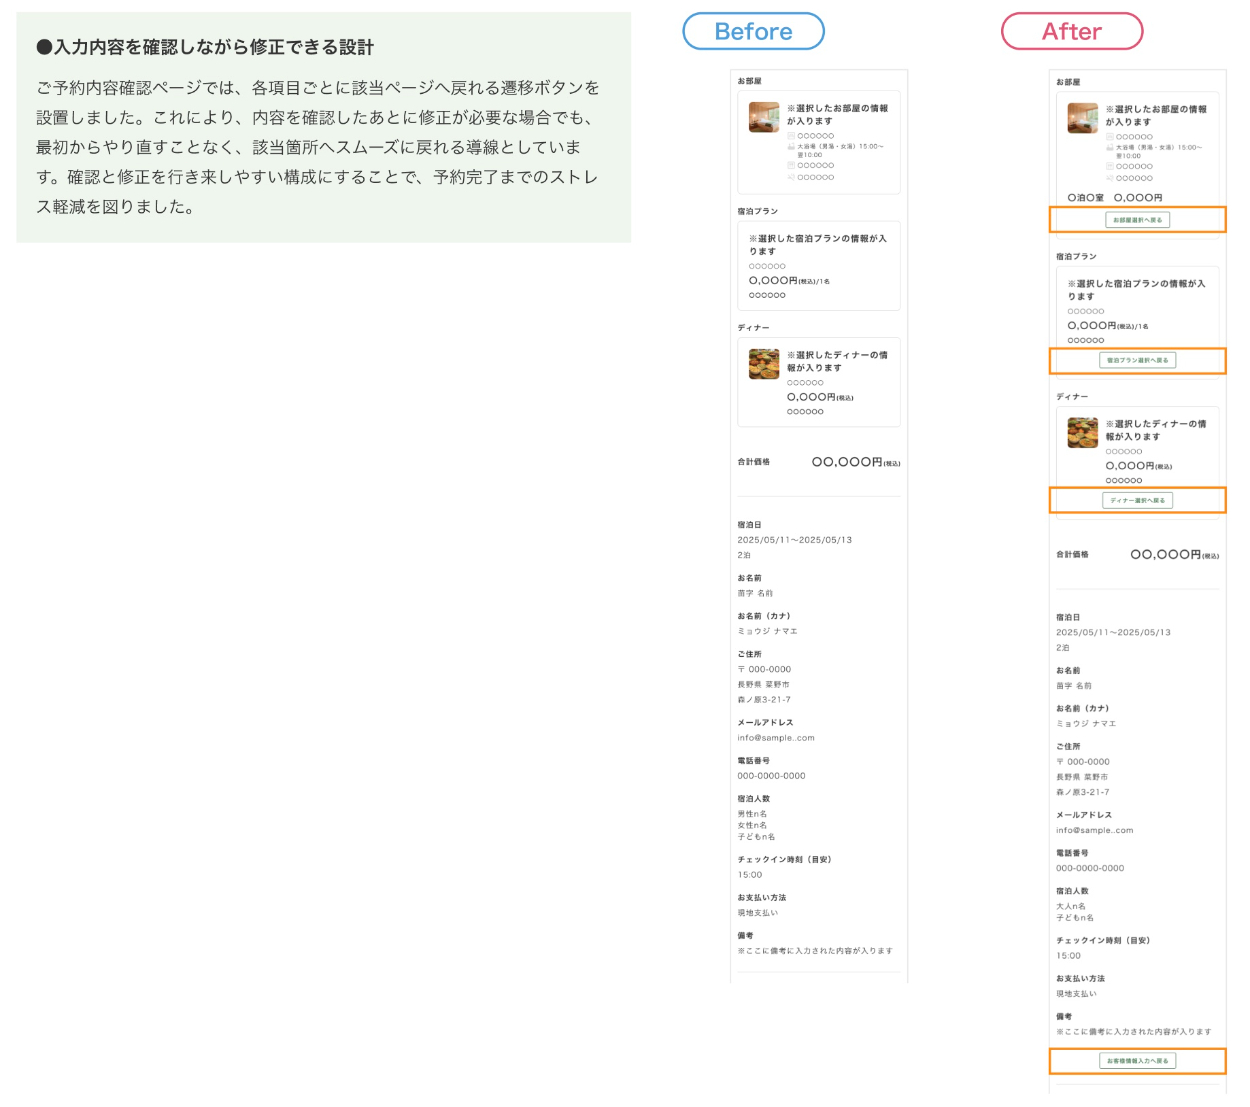Click the 入力内容を確認しながら修正できる設計 heading

coord(205,47)
